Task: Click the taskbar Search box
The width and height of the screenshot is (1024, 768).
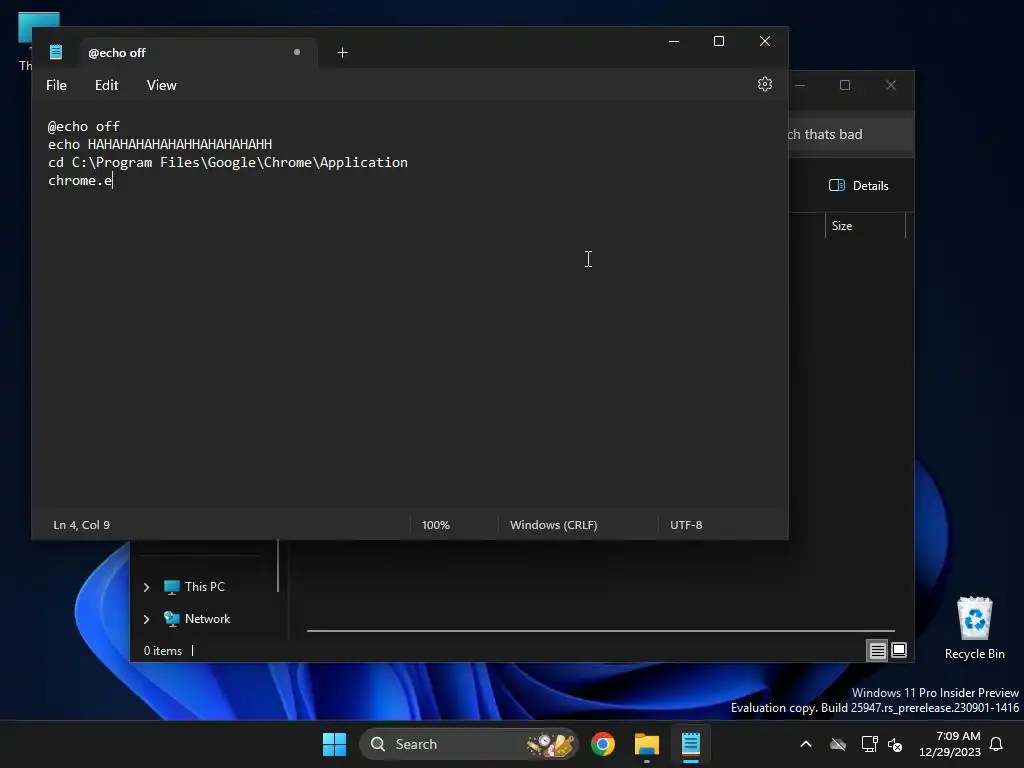Action: click(x=469, y=744)
